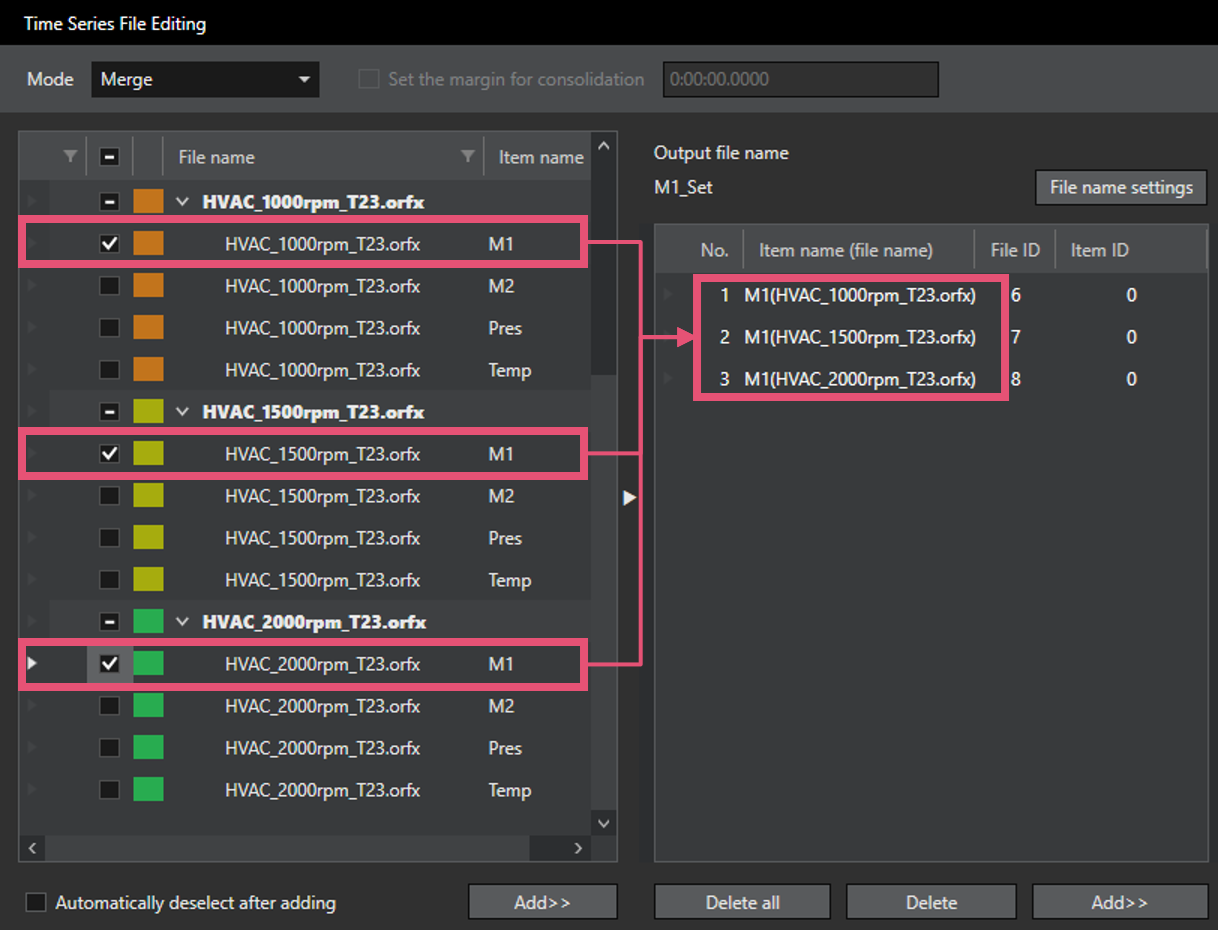
Task: Enable Automatically deselect after adding
Action: click(37, 903)
